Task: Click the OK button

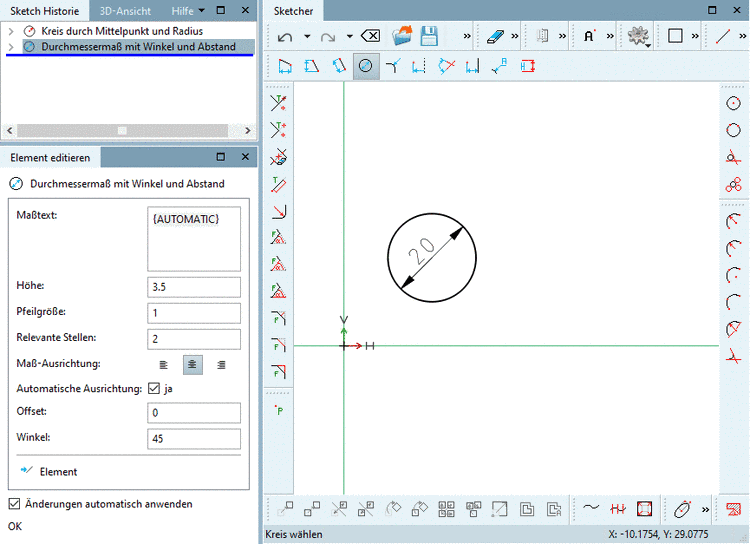Action: tap(15, 526)
